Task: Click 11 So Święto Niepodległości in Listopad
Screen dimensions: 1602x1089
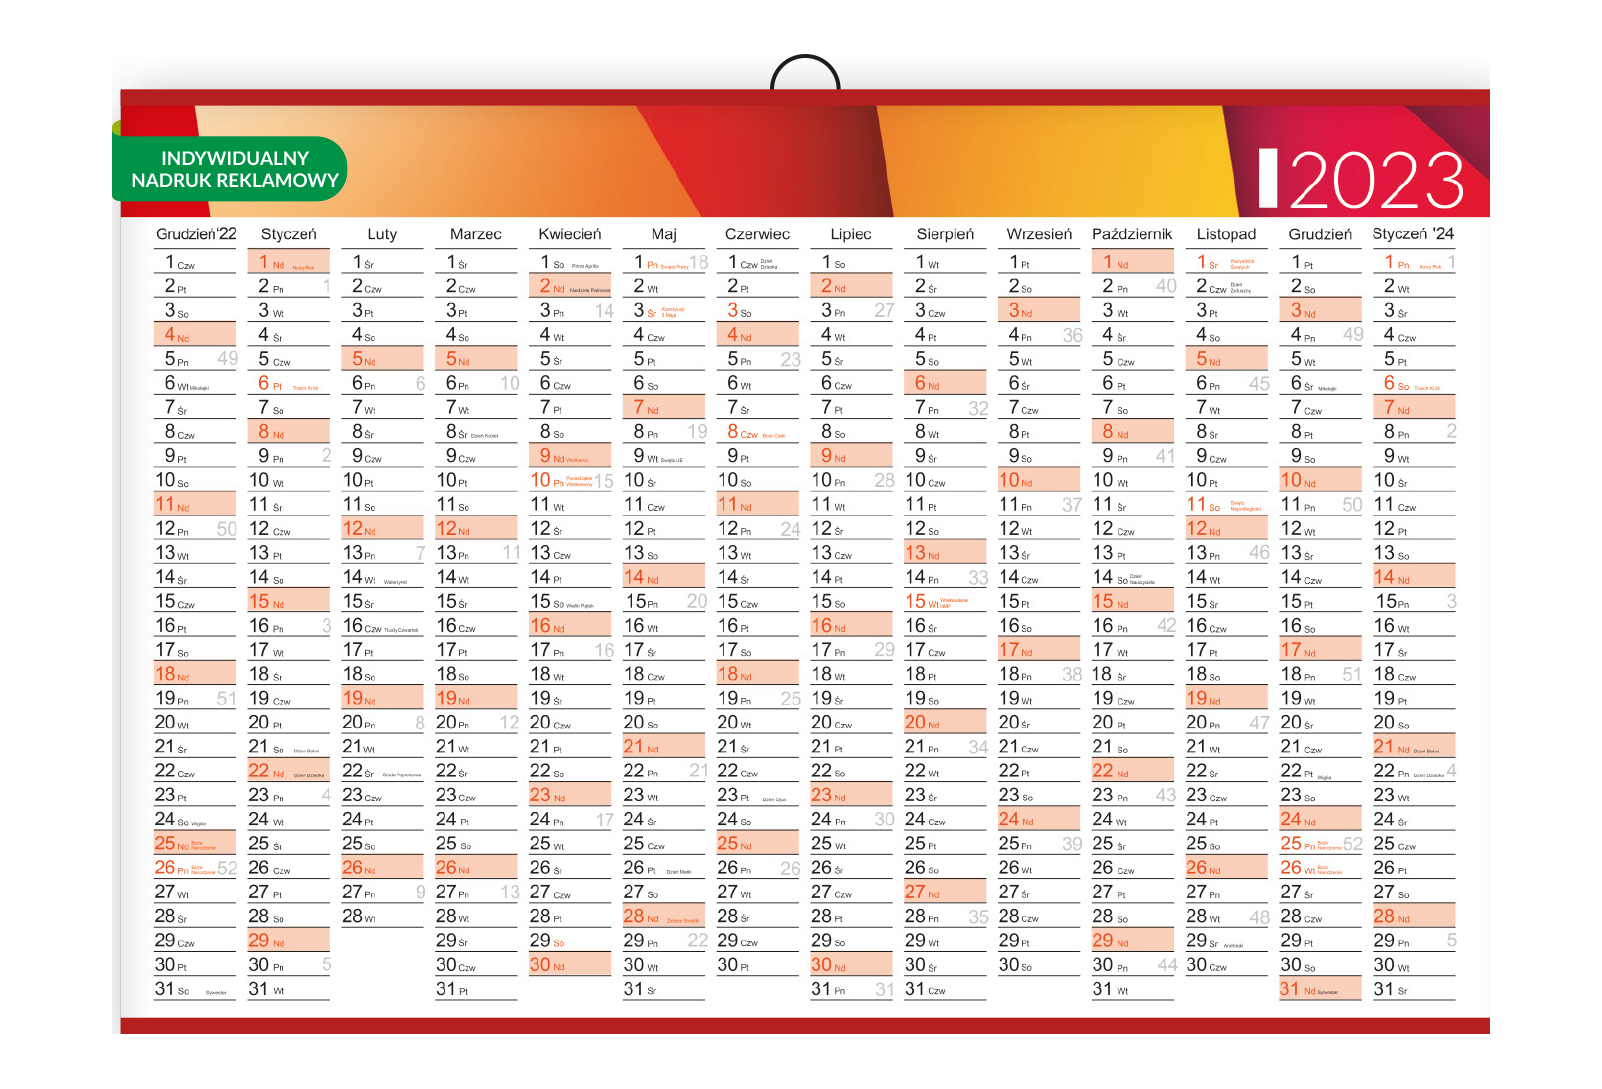Action: point(1227,505)
